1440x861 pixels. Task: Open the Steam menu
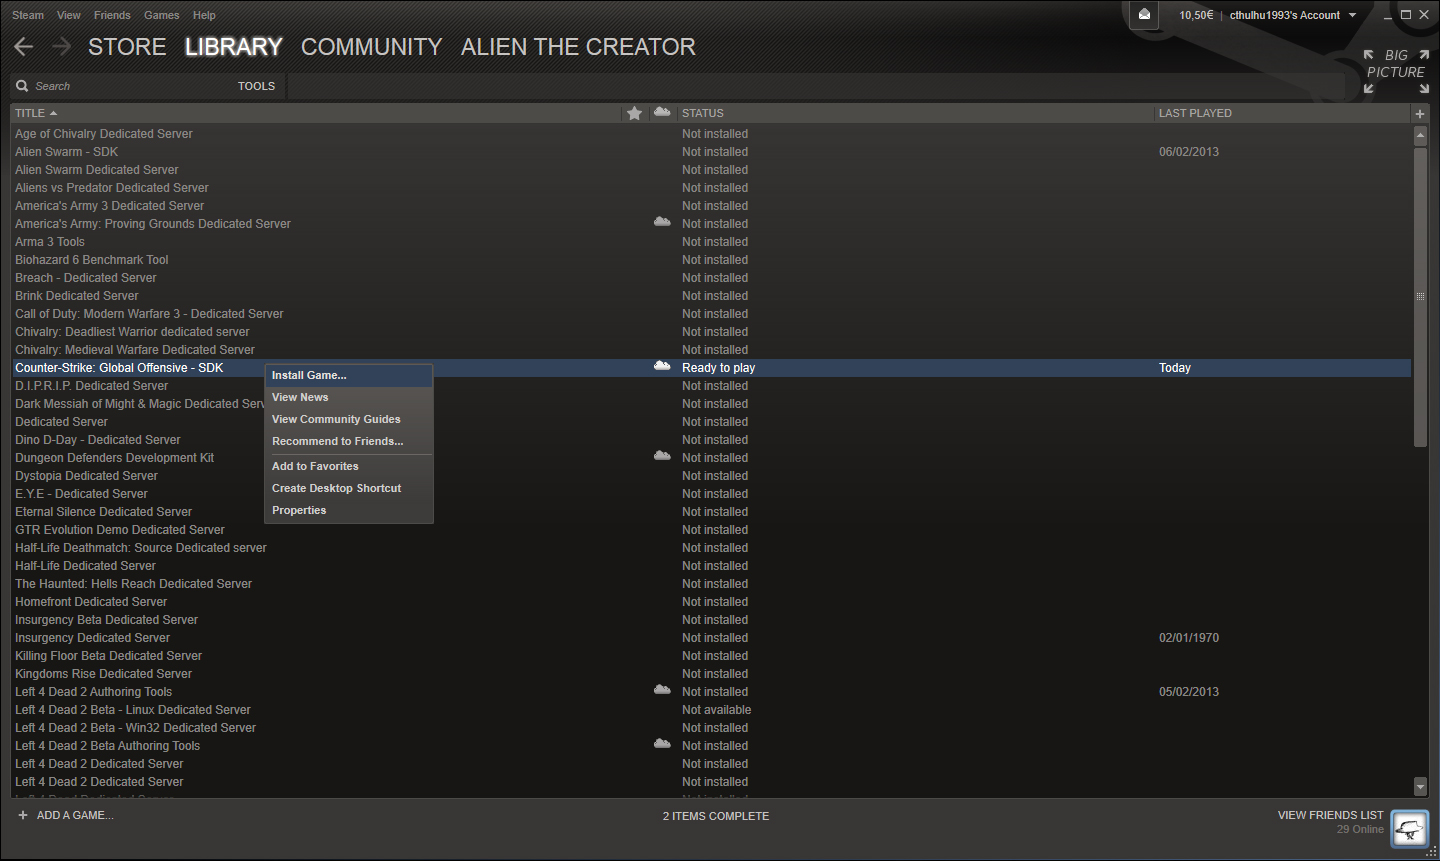coord(28,15)
